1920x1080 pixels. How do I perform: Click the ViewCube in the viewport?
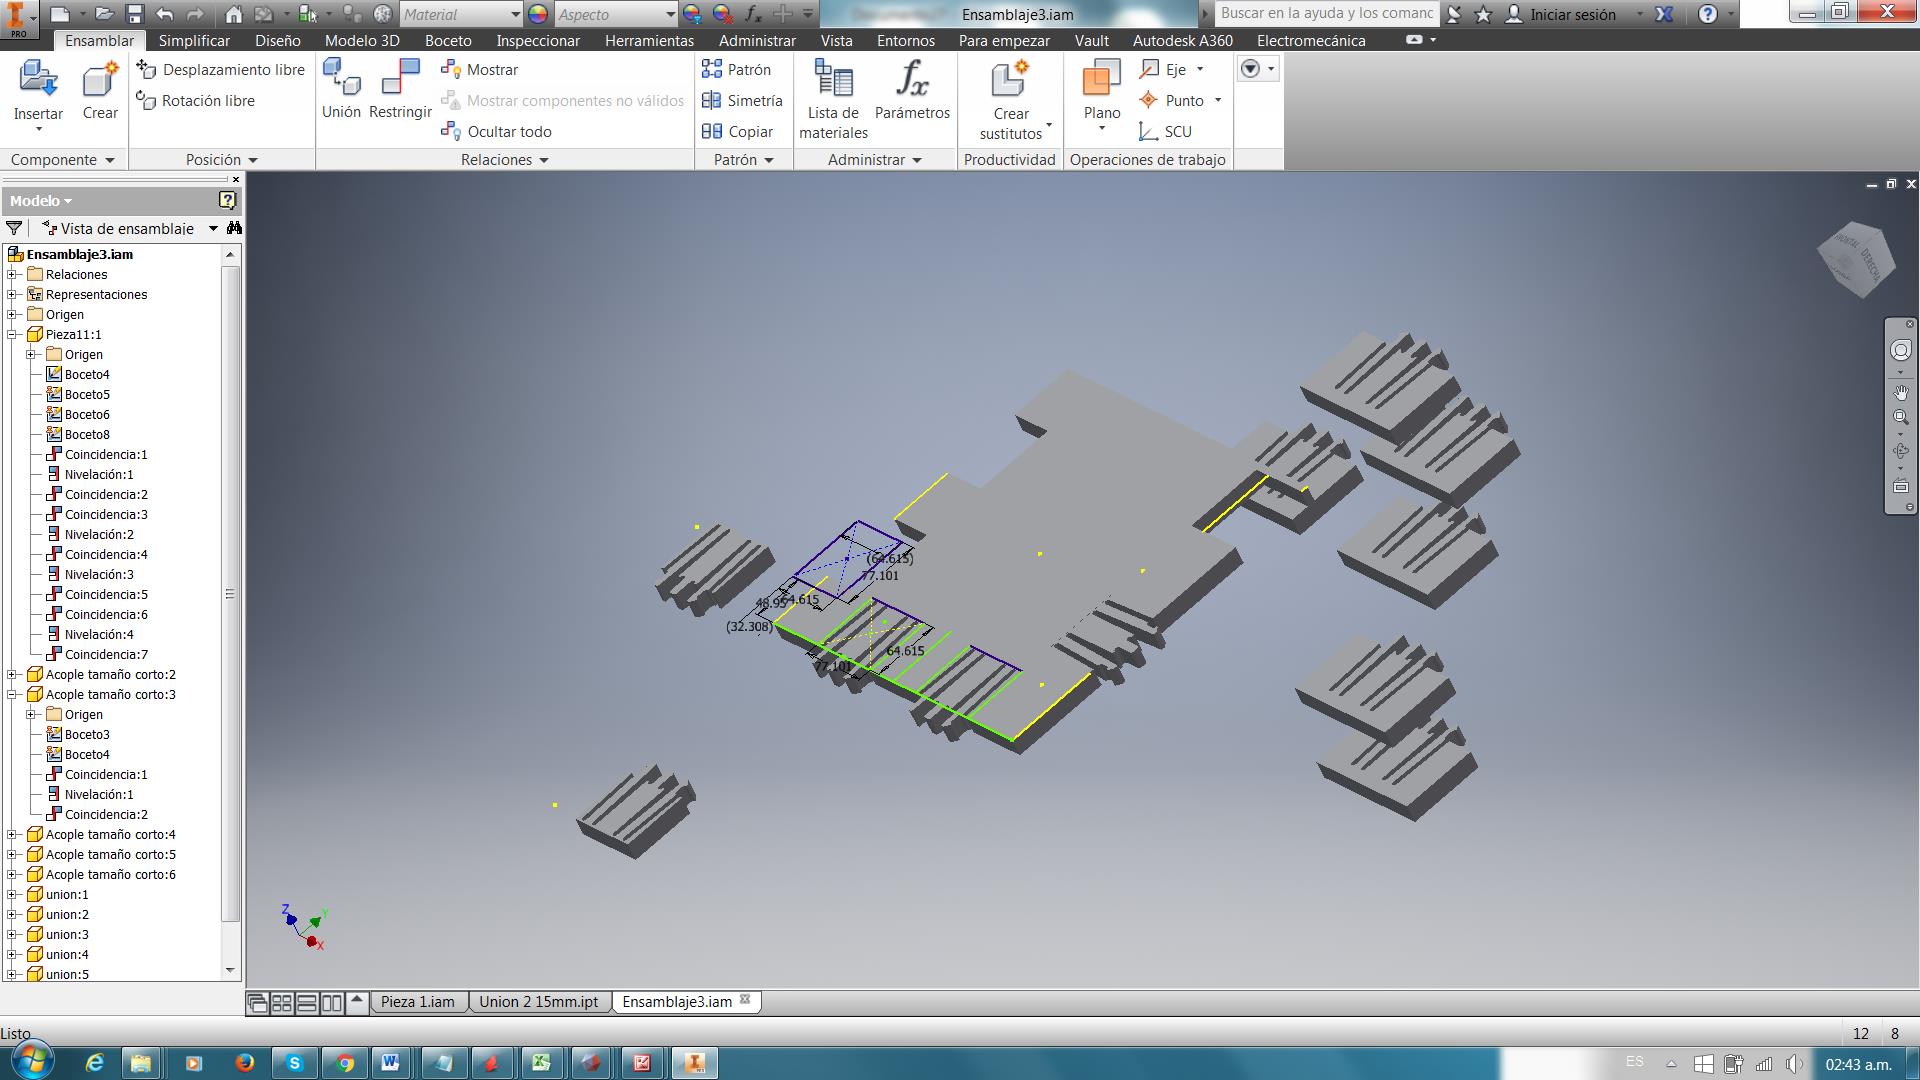pos(1856,260)
